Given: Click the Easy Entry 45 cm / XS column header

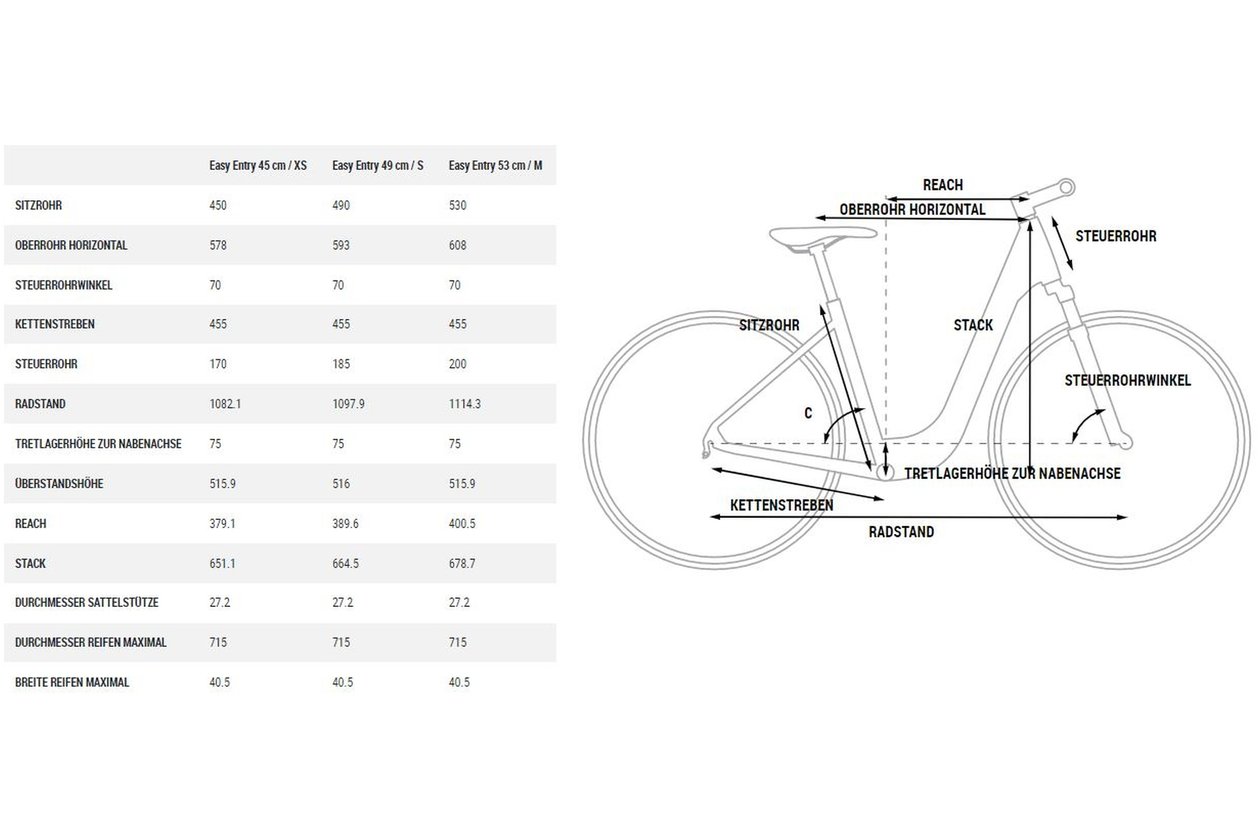Looking at the screenshot, I should [250, 165].
